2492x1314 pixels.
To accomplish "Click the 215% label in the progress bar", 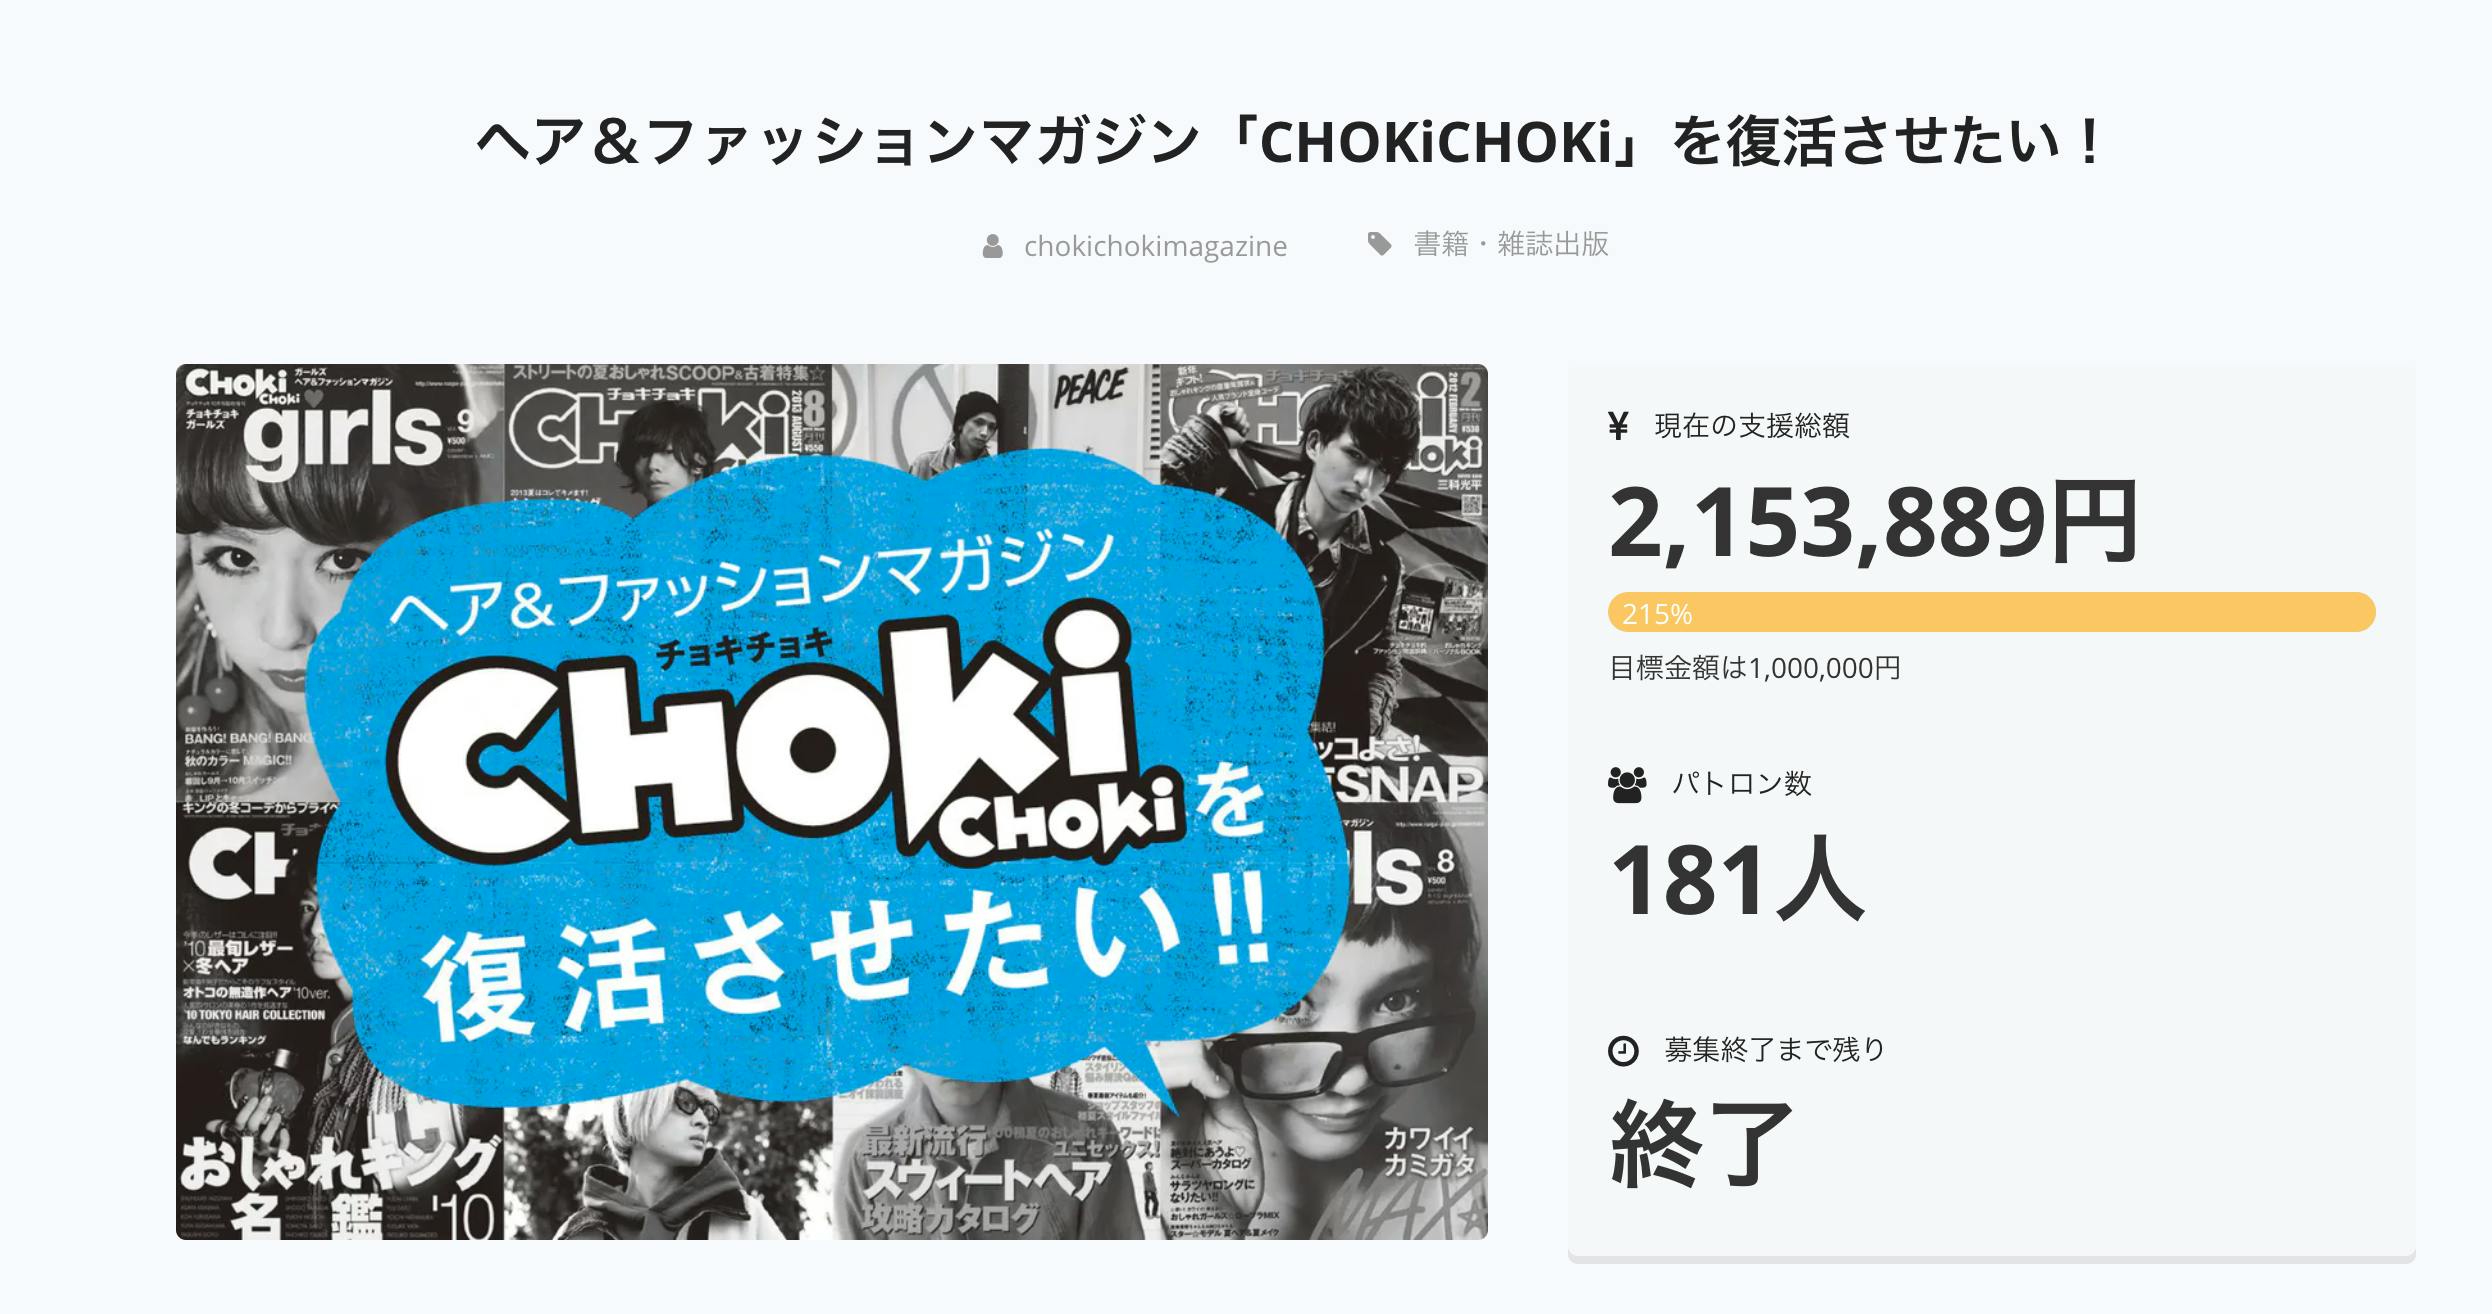I will click(x=1656, y=614).
